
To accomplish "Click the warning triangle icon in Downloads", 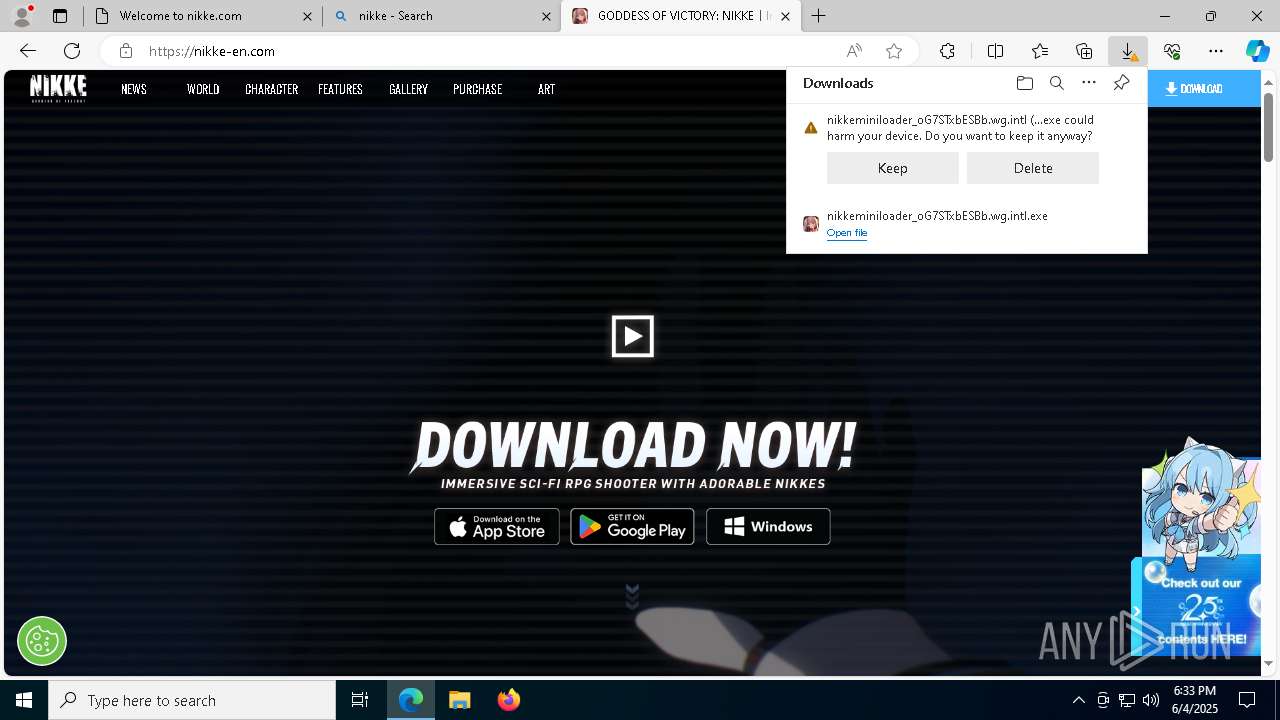I will 811,128.
